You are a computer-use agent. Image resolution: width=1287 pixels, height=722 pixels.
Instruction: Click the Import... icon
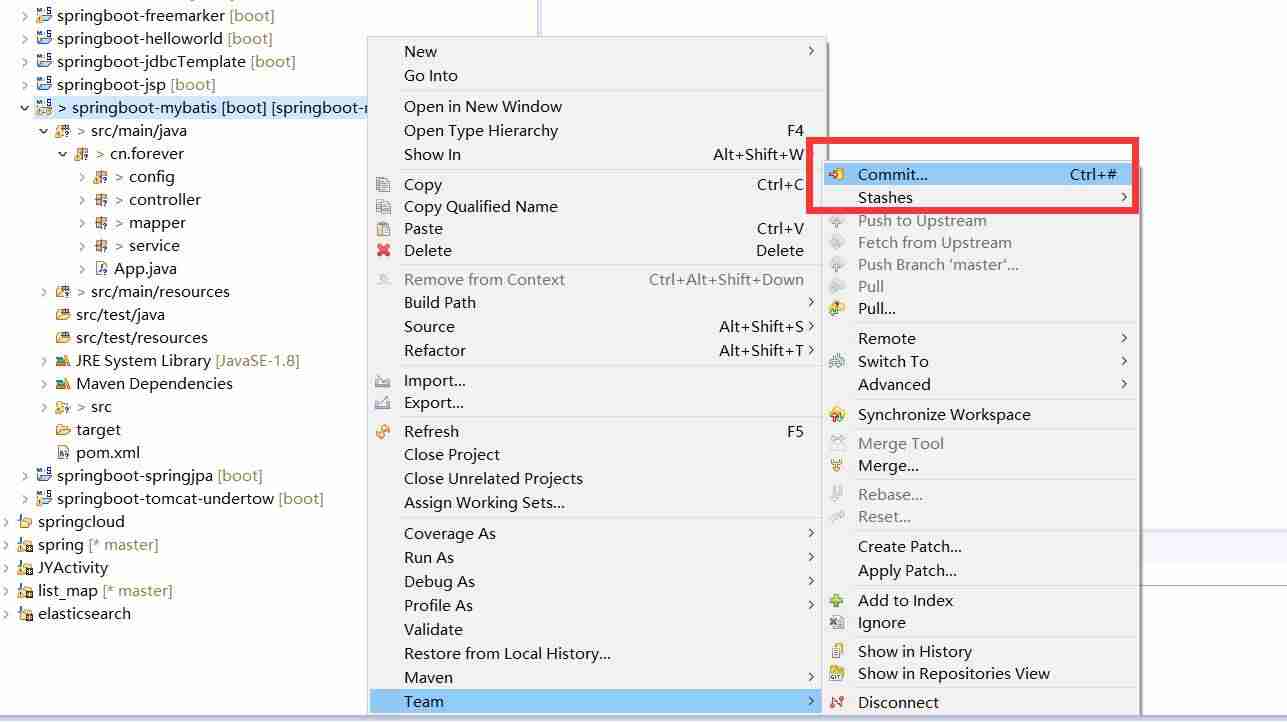[383, 381]
